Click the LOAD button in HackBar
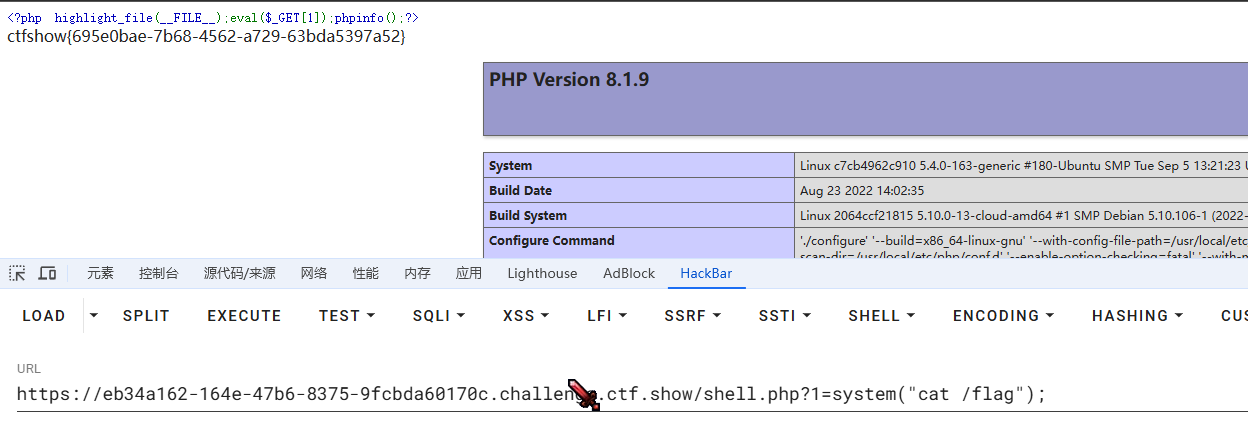This screenshot has width=1248, height=432. [x=44, y=315]
